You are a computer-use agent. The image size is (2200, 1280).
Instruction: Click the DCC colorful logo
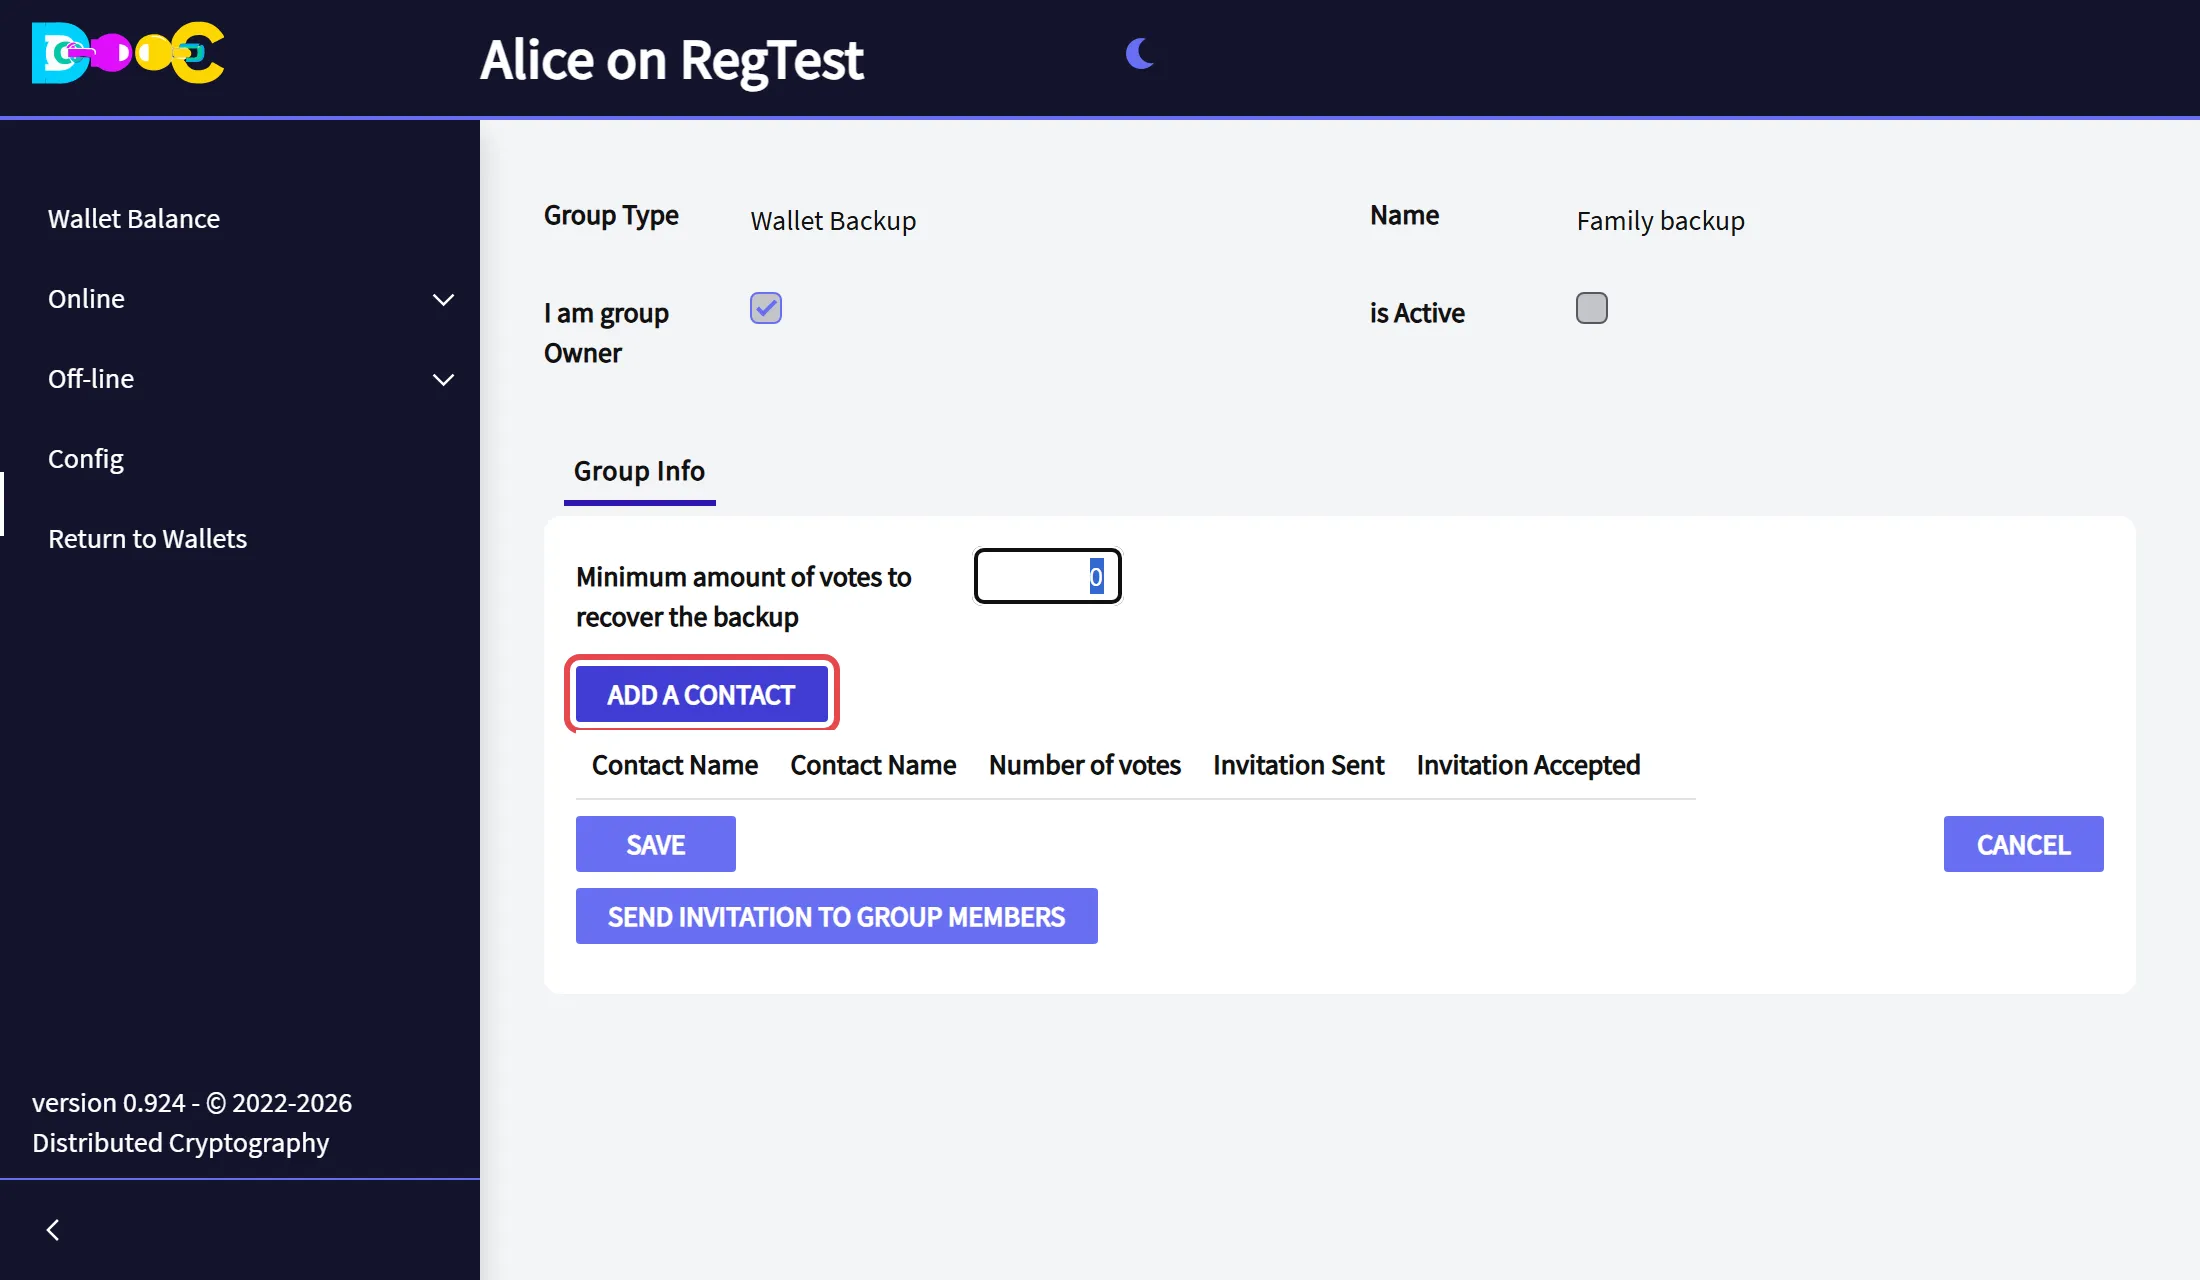click(128, 53)
